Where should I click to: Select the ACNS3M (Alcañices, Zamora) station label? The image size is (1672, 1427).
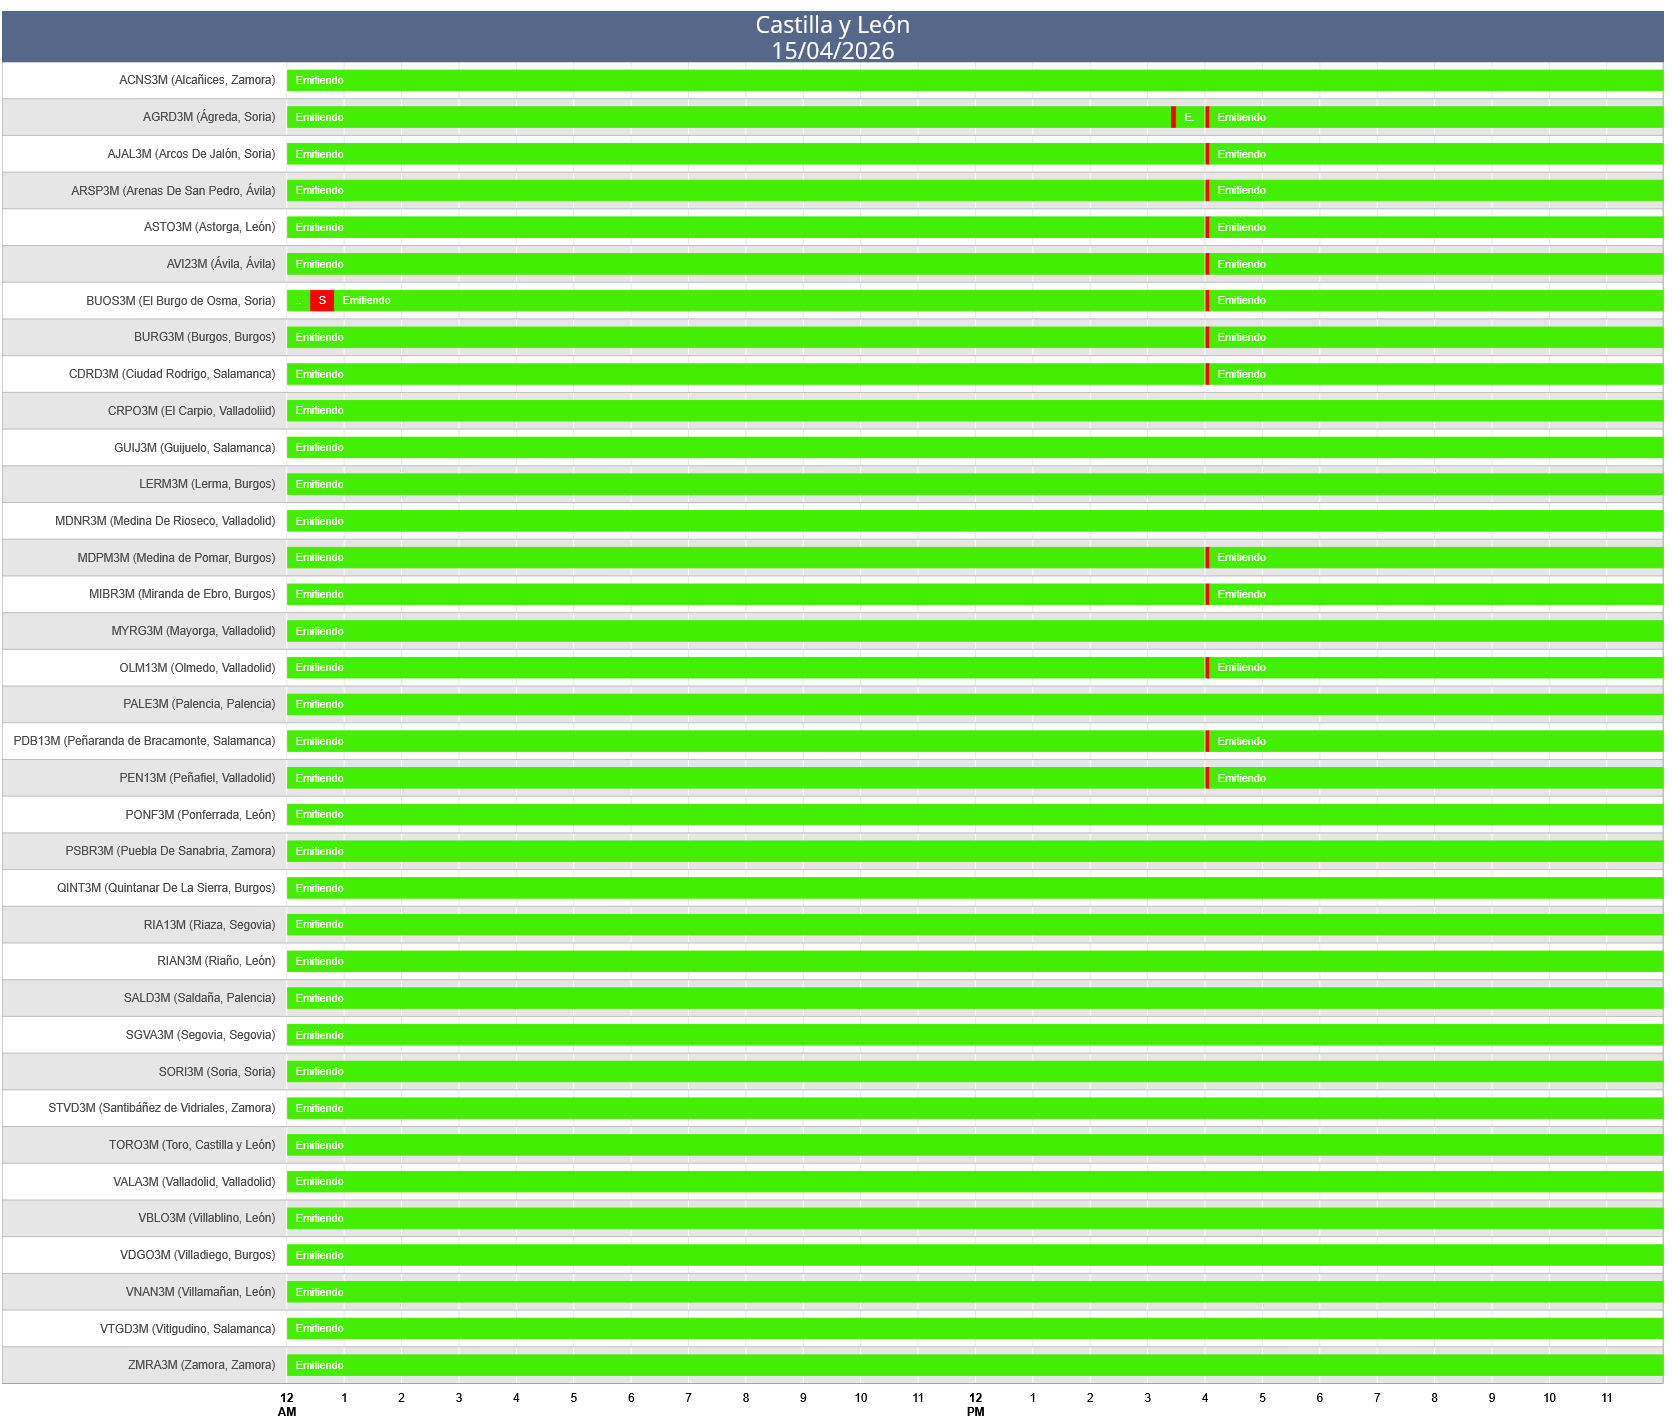196,80
